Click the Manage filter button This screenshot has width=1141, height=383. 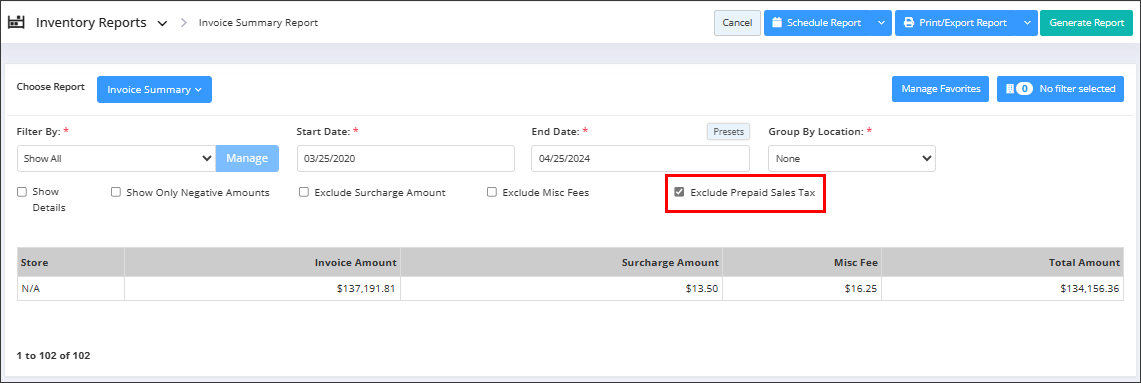coord(247,158)
